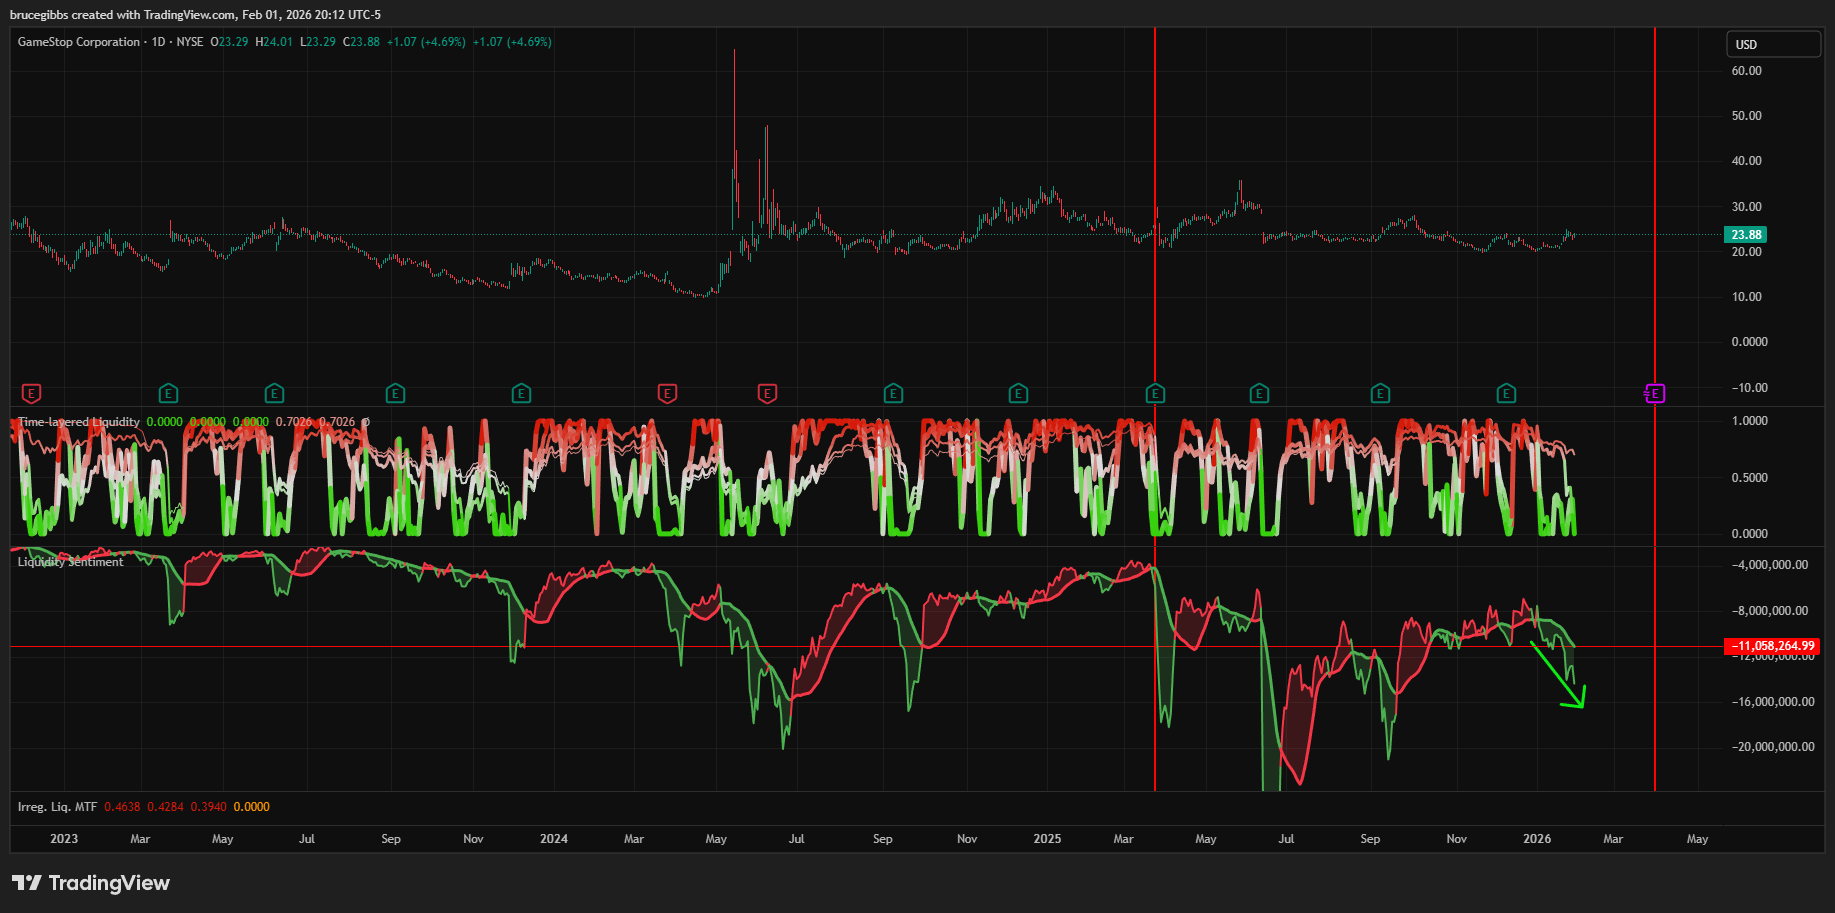Click the red earnings marker near June 2024
The image size is (1835, 913).
pos(767,394)
